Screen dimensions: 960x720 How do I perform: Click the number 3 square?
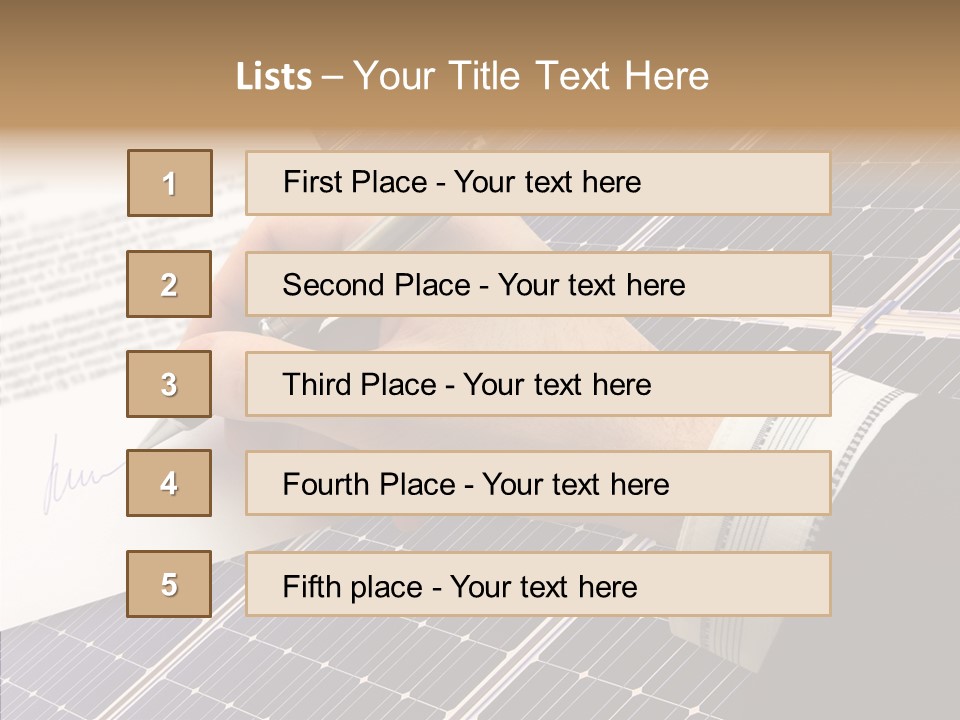(x=169, y=384)
